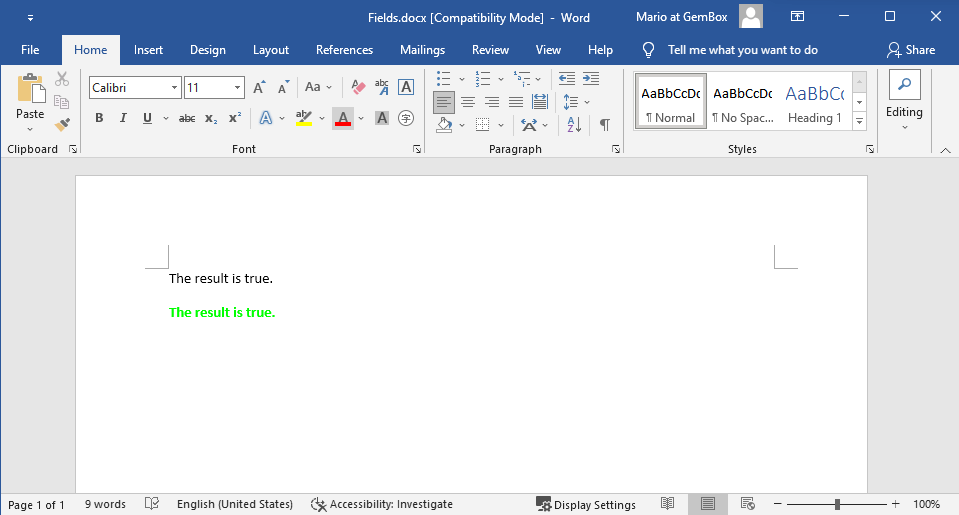Click the Format Painter brush icon
This screenshot has height=515, width=959.
click(62, 125)
